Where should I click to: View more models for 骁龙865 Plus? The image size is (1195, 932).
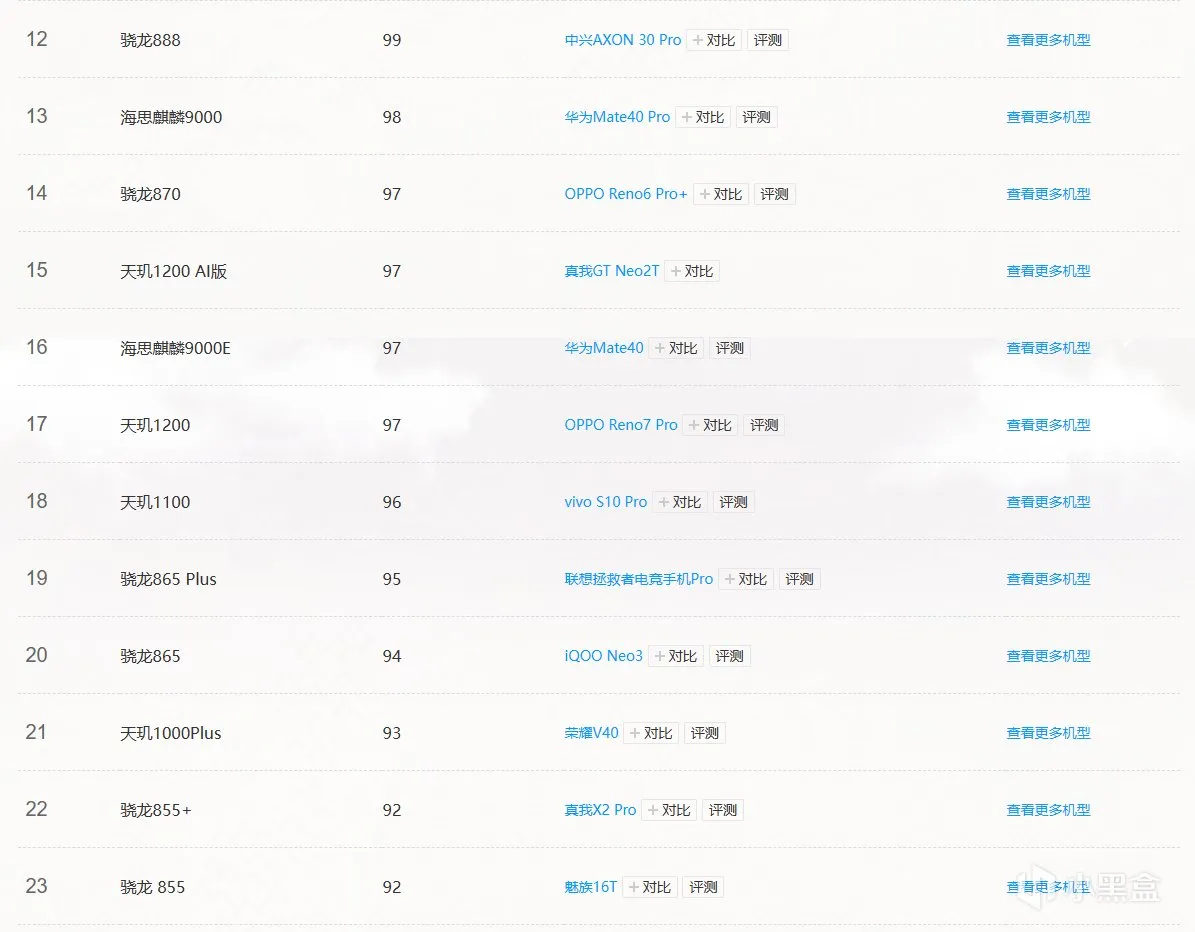coord(1048,579)
